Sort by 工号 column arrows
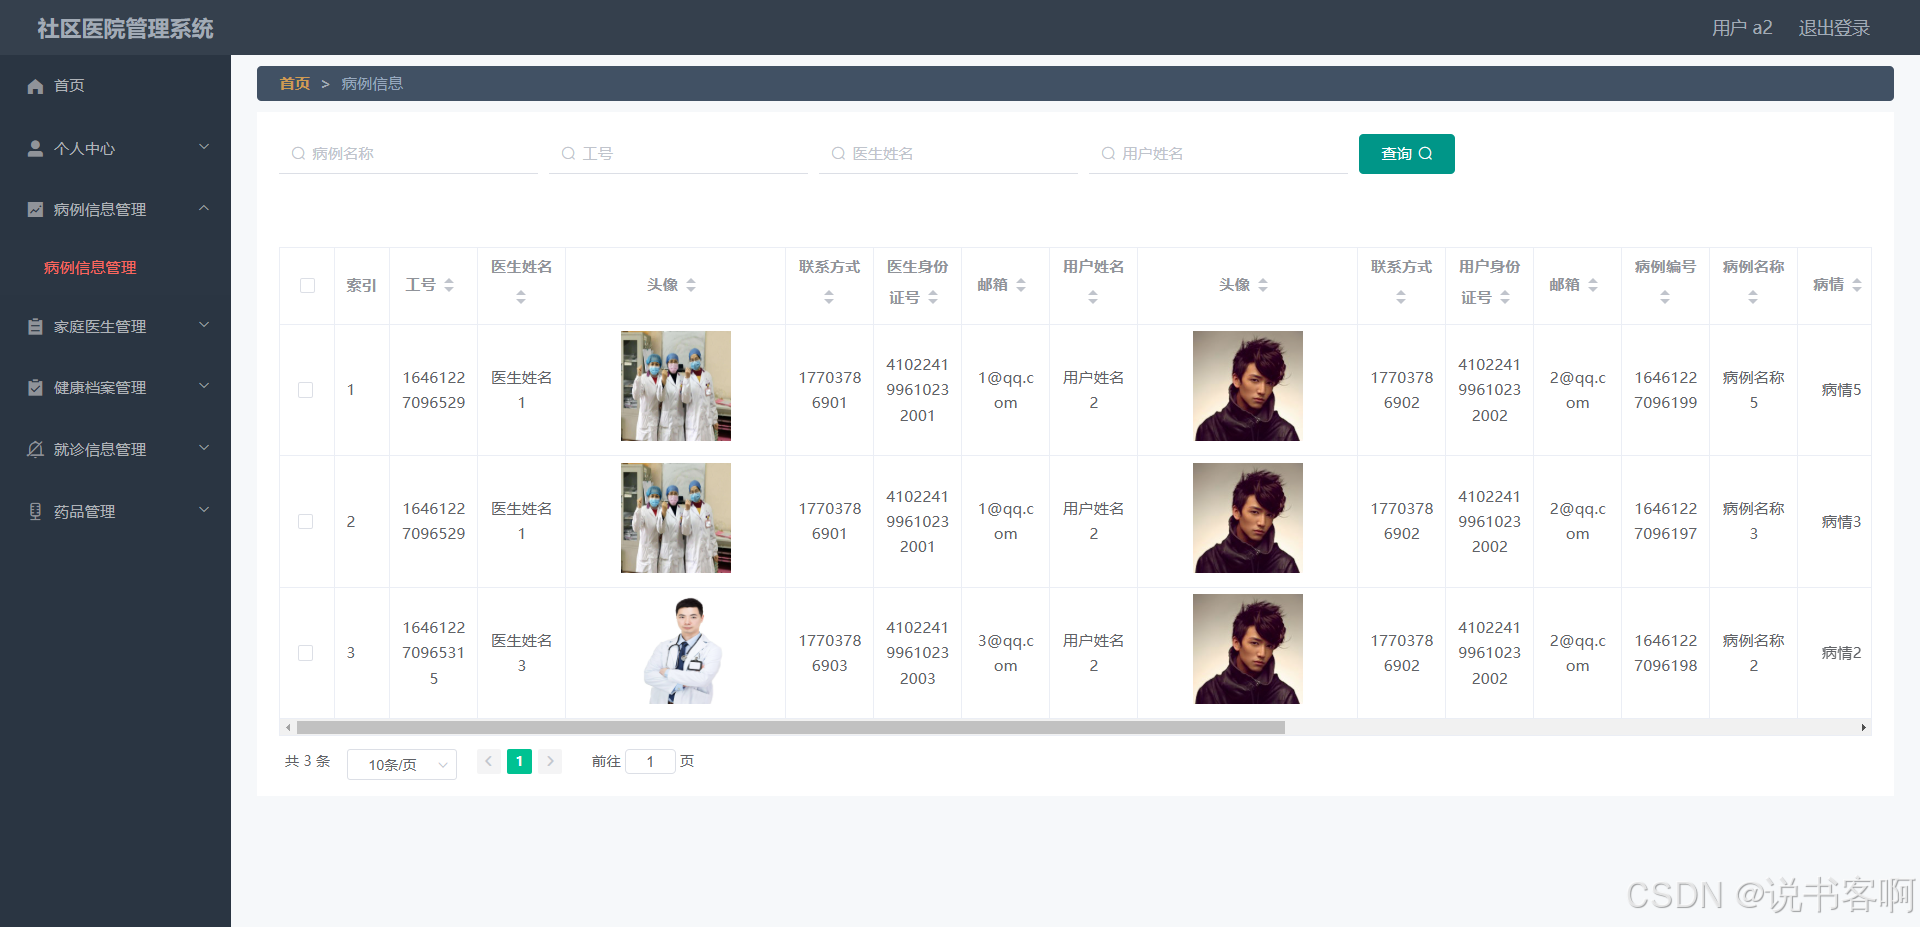 coord(449,285)
